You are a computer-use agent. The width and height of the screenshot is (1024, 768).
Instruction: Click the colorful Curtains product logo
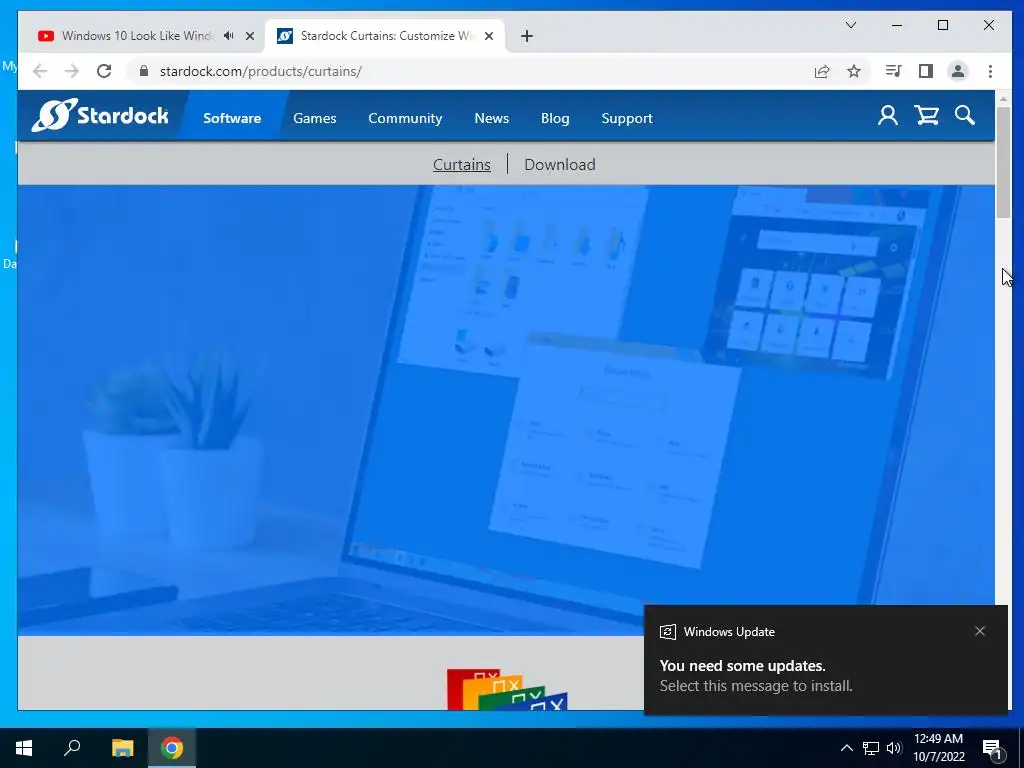pyautogui.click(x=507, y=688)
